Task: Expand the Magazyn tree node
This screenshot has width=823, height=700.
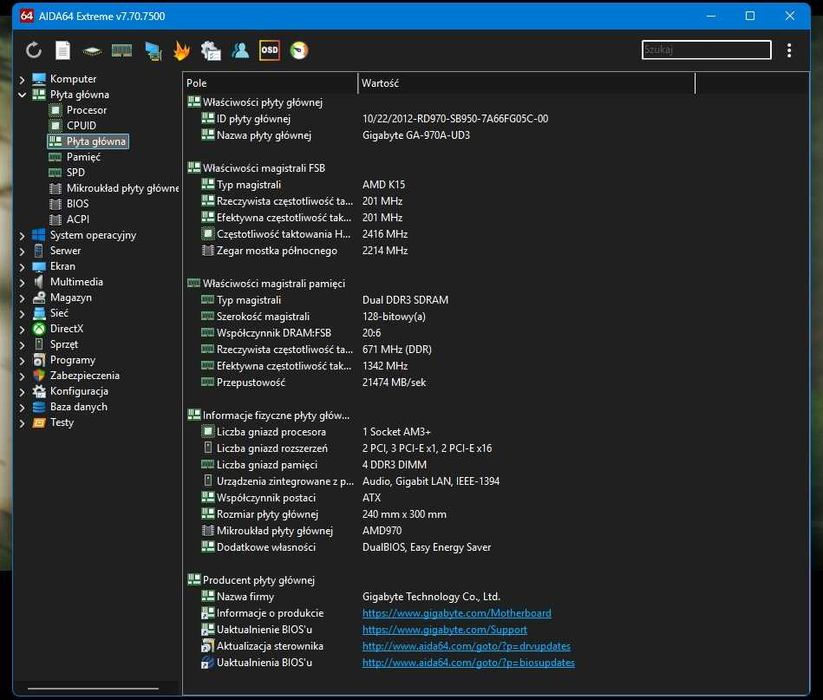Action: point(22,298)
